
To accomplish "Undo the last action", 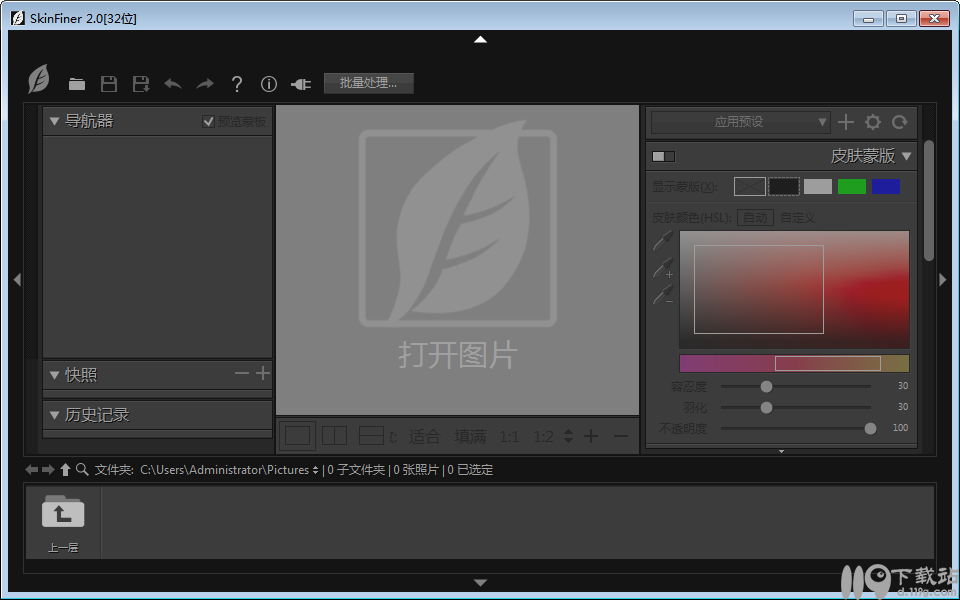I will click(x=173, y=84).
